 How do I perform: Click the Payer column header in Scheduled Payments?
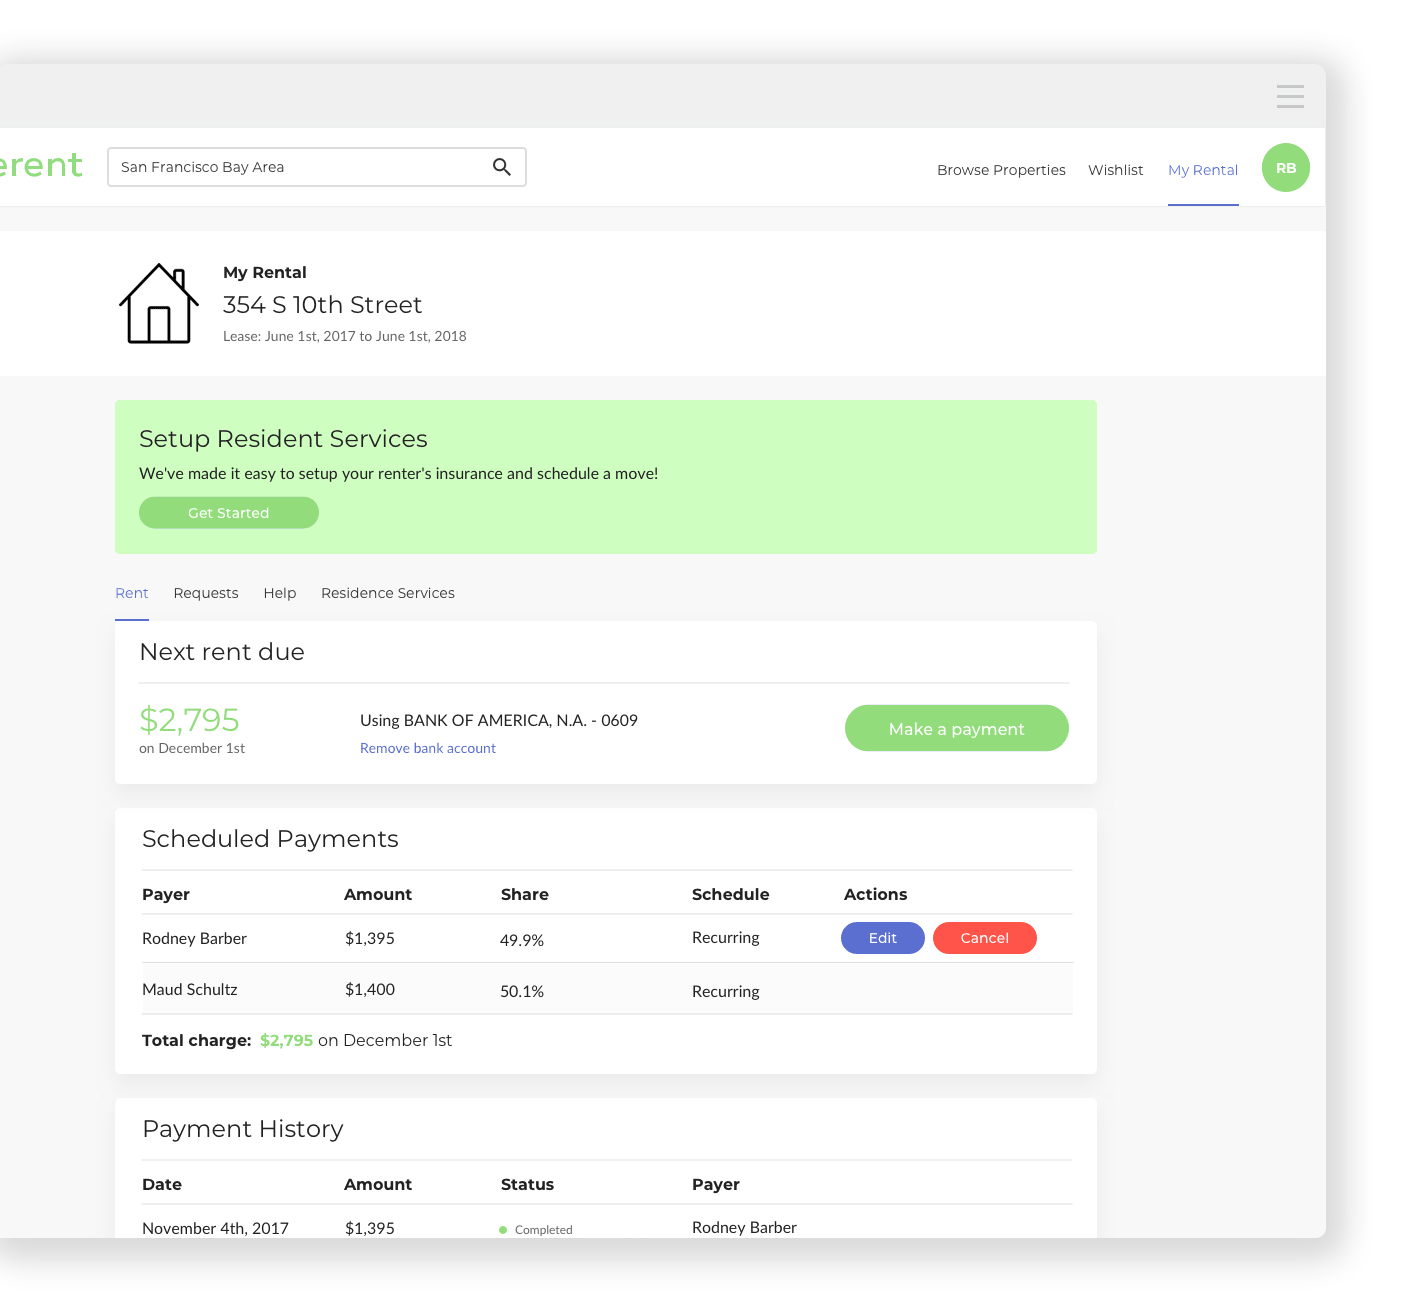(x=166, y=894)
